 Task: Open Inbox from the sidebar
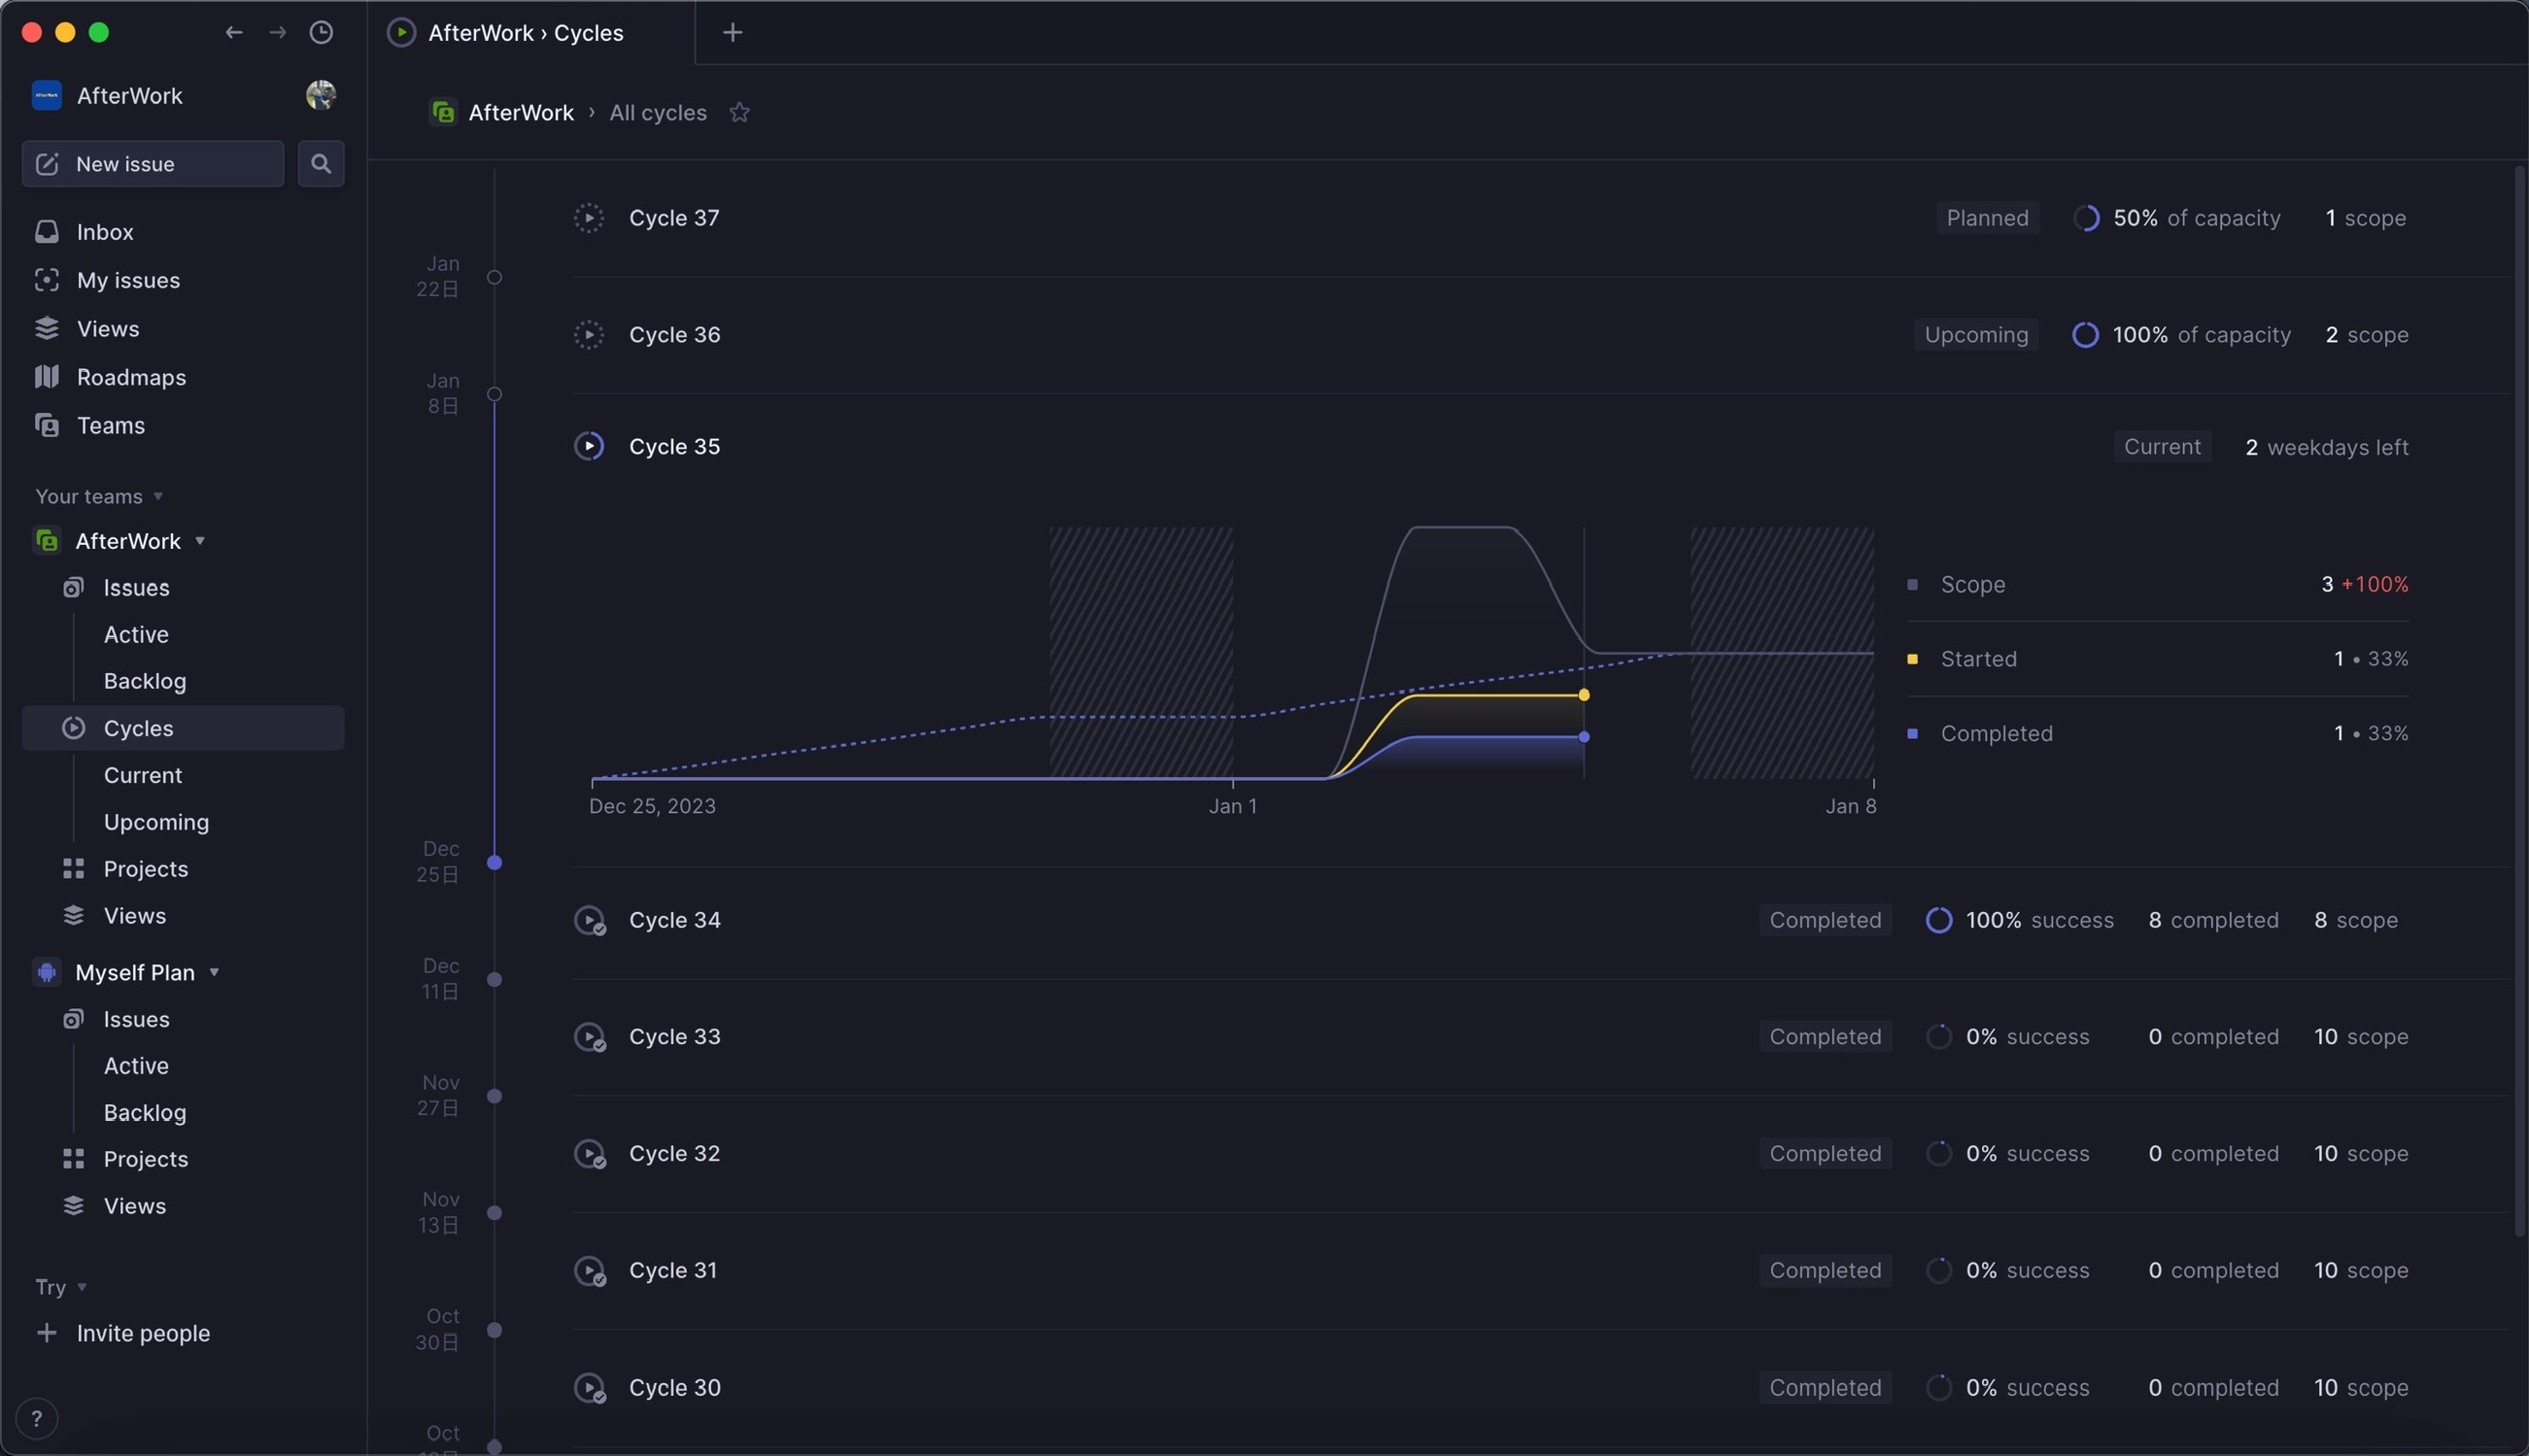click(x=104, y=232)
